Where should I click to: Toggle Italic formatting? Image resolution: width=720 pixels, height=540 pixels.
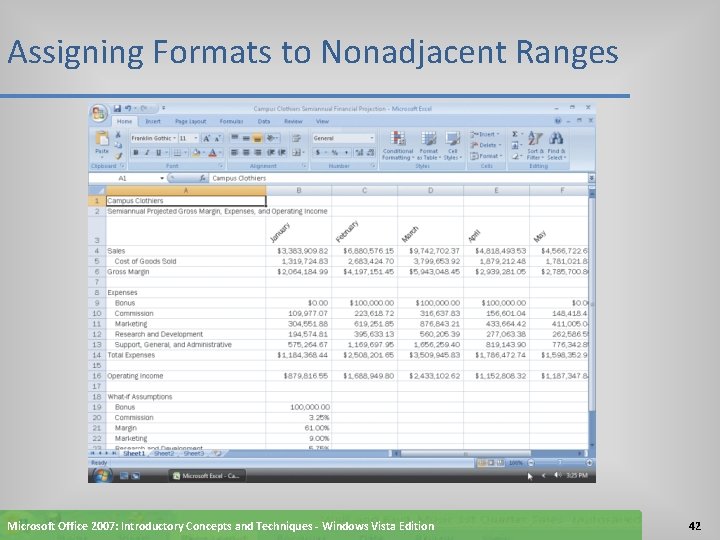(147, 153)
